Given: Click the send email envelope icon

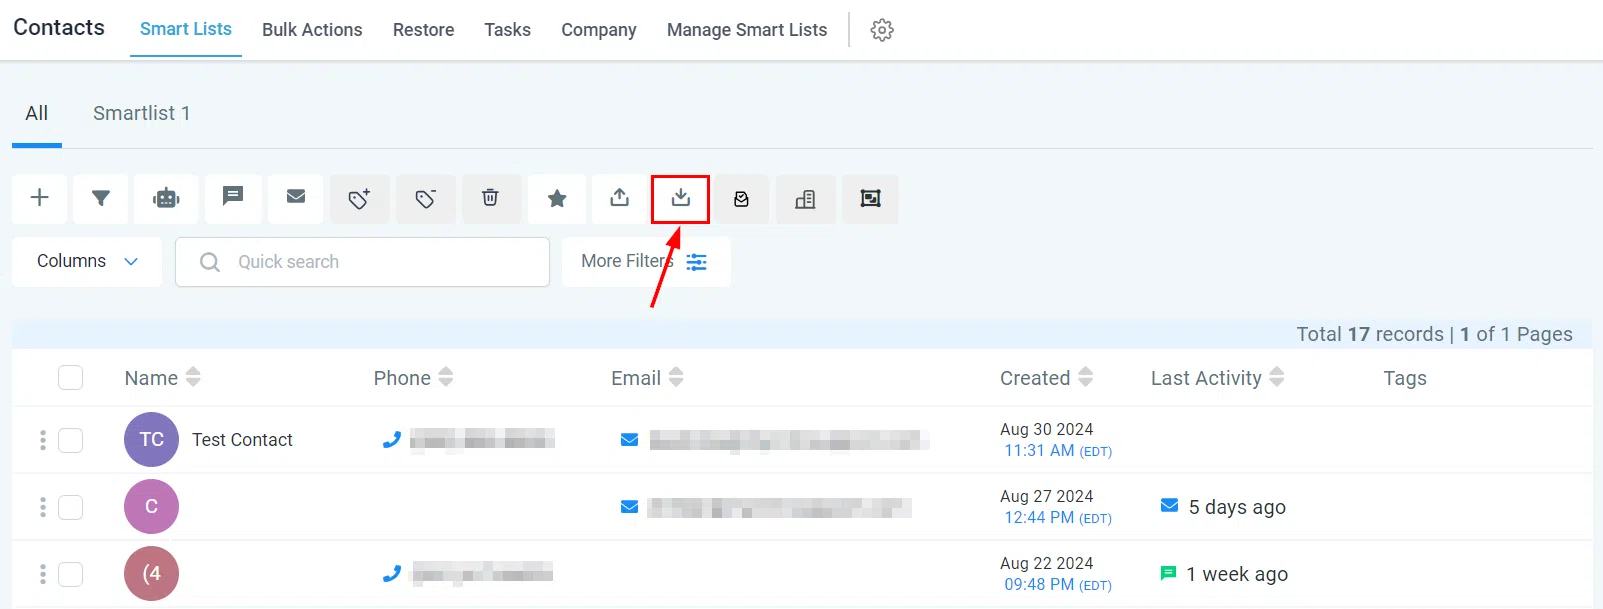Looking at the screenshot, I should tap(296, 197).
